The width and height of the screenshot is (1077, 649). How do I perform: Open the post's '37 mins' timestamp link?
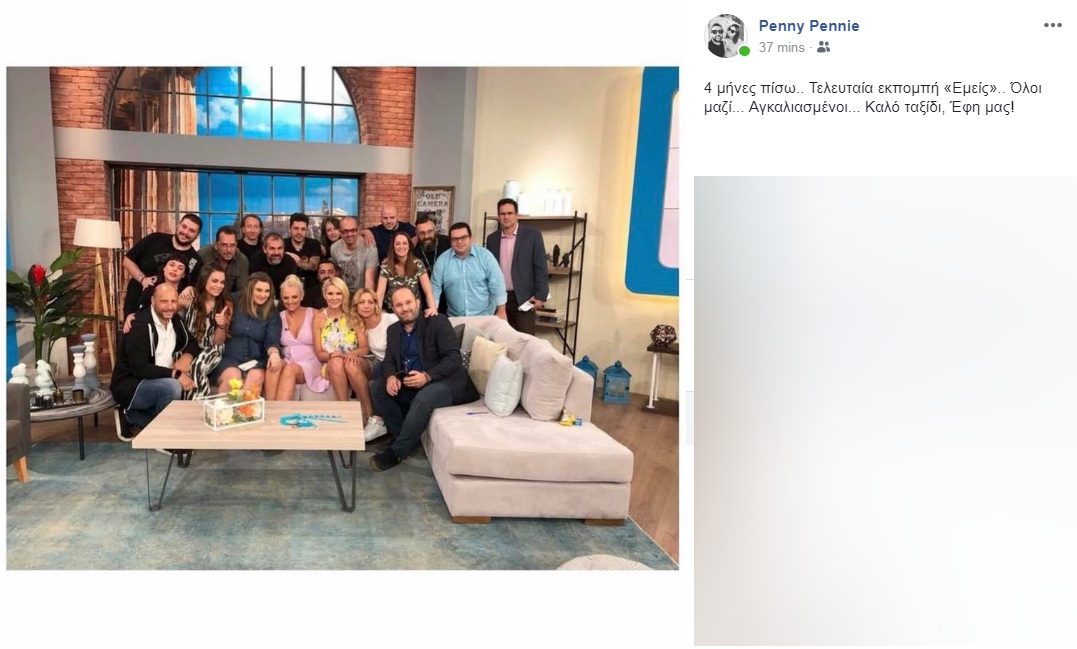pos(781,47)
